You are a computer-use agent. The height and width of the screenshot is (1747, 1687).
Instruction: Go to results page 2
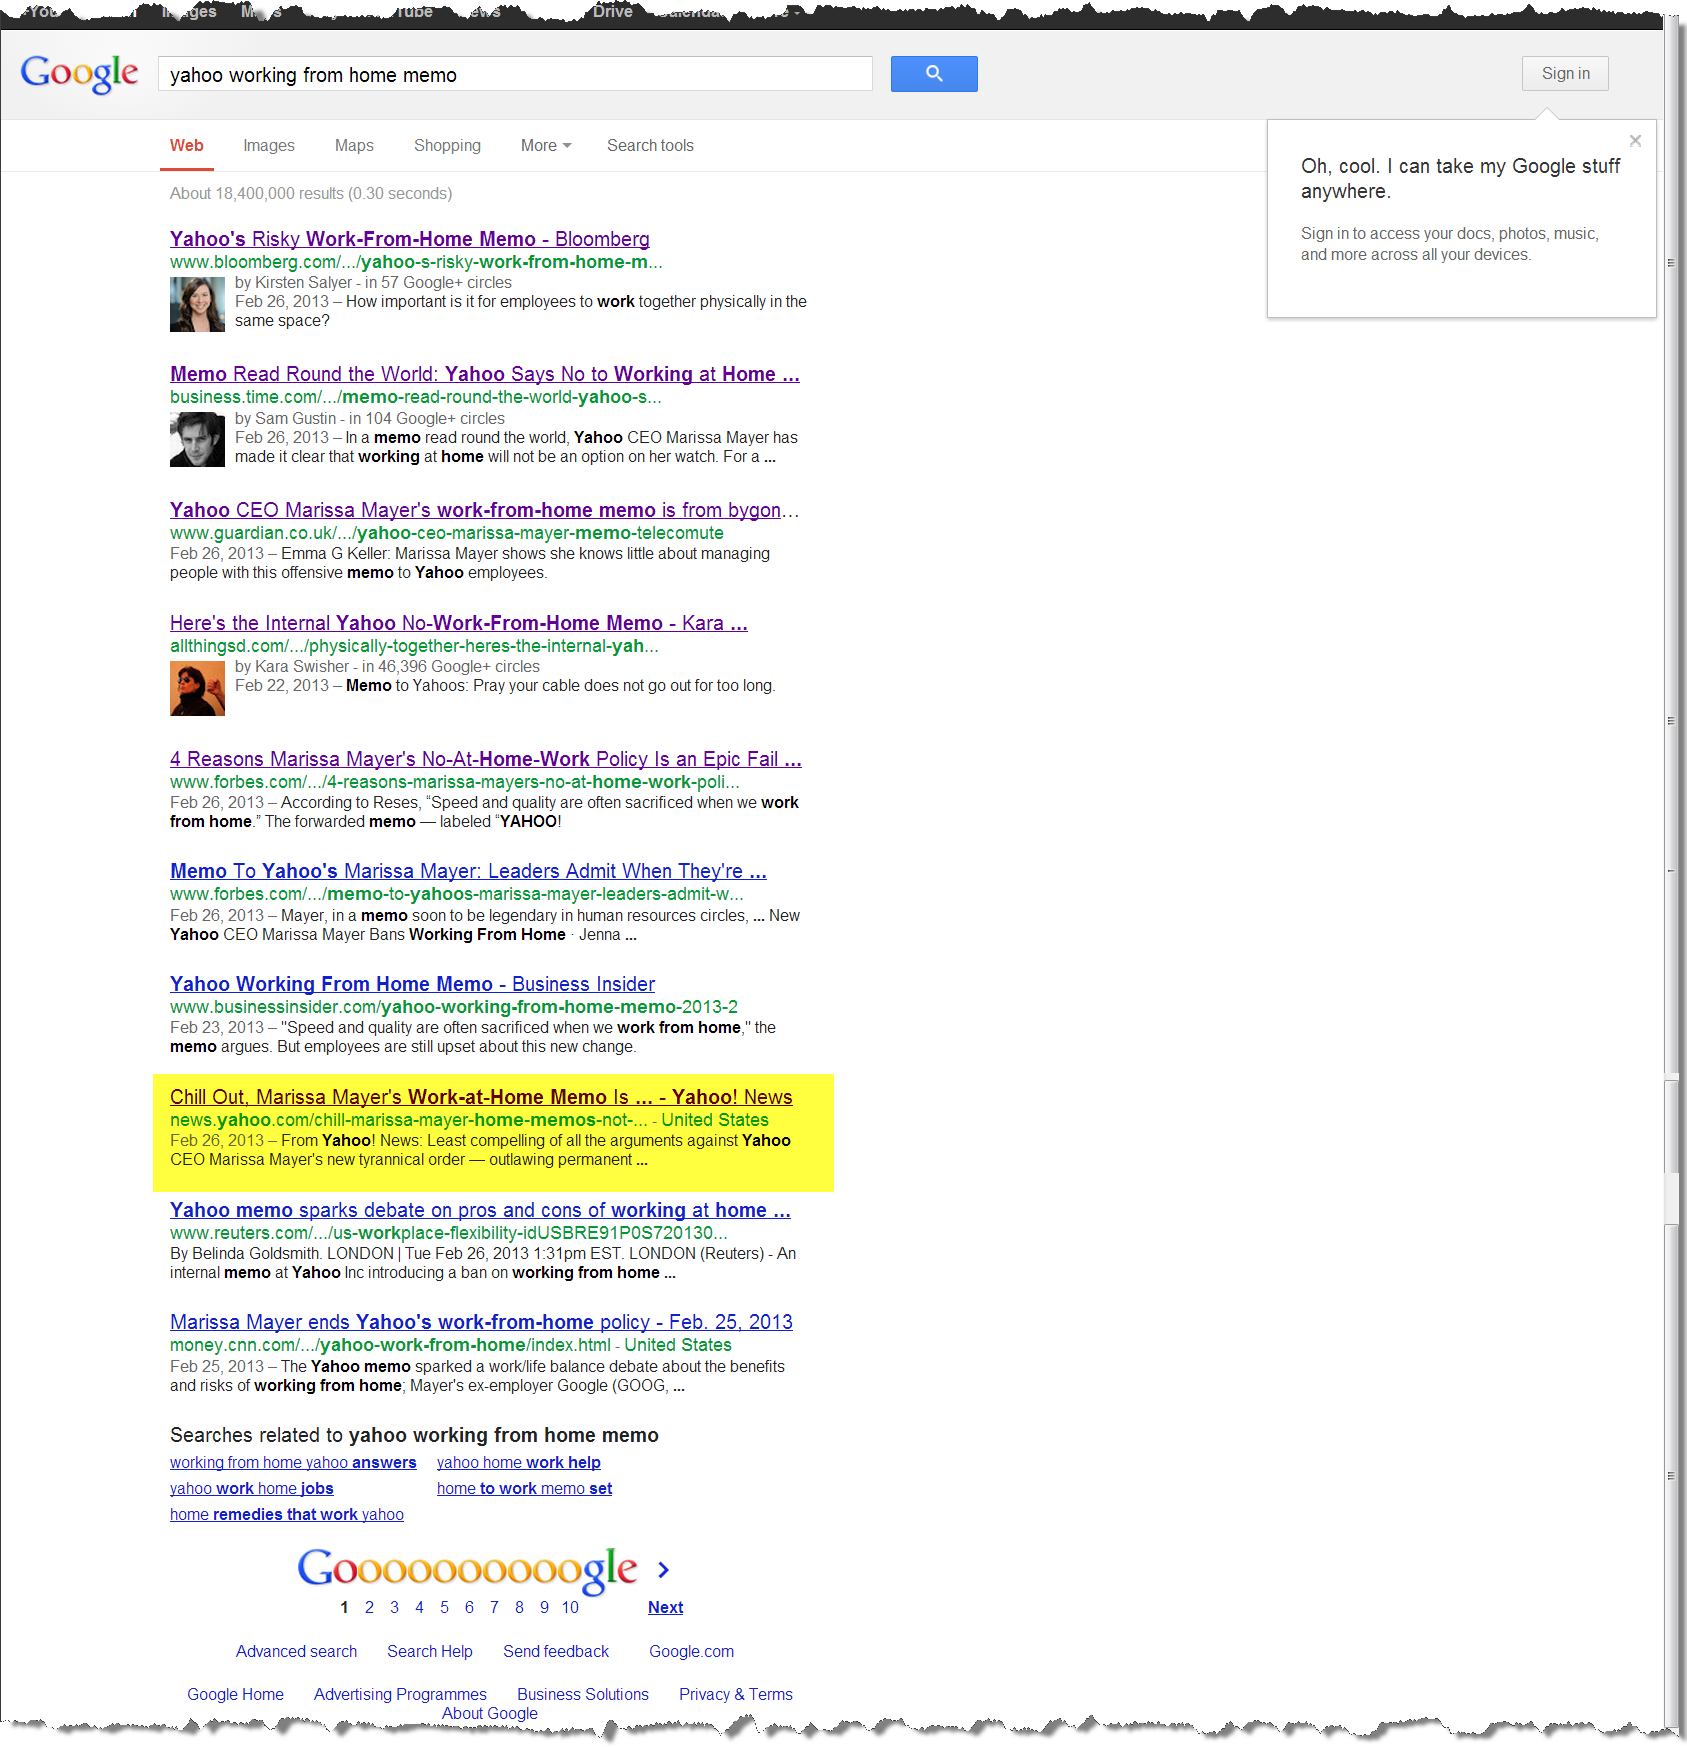pyautogui.click(x=369, y=1607)
